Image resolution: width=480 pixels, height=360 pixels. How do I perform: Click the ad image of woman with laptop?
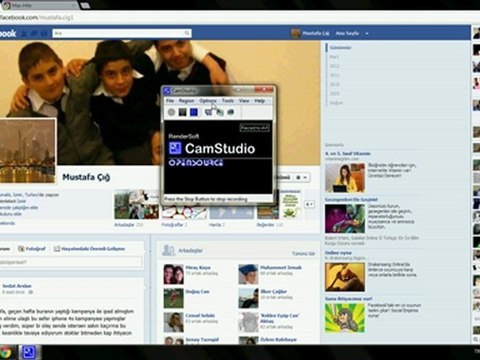345,178
